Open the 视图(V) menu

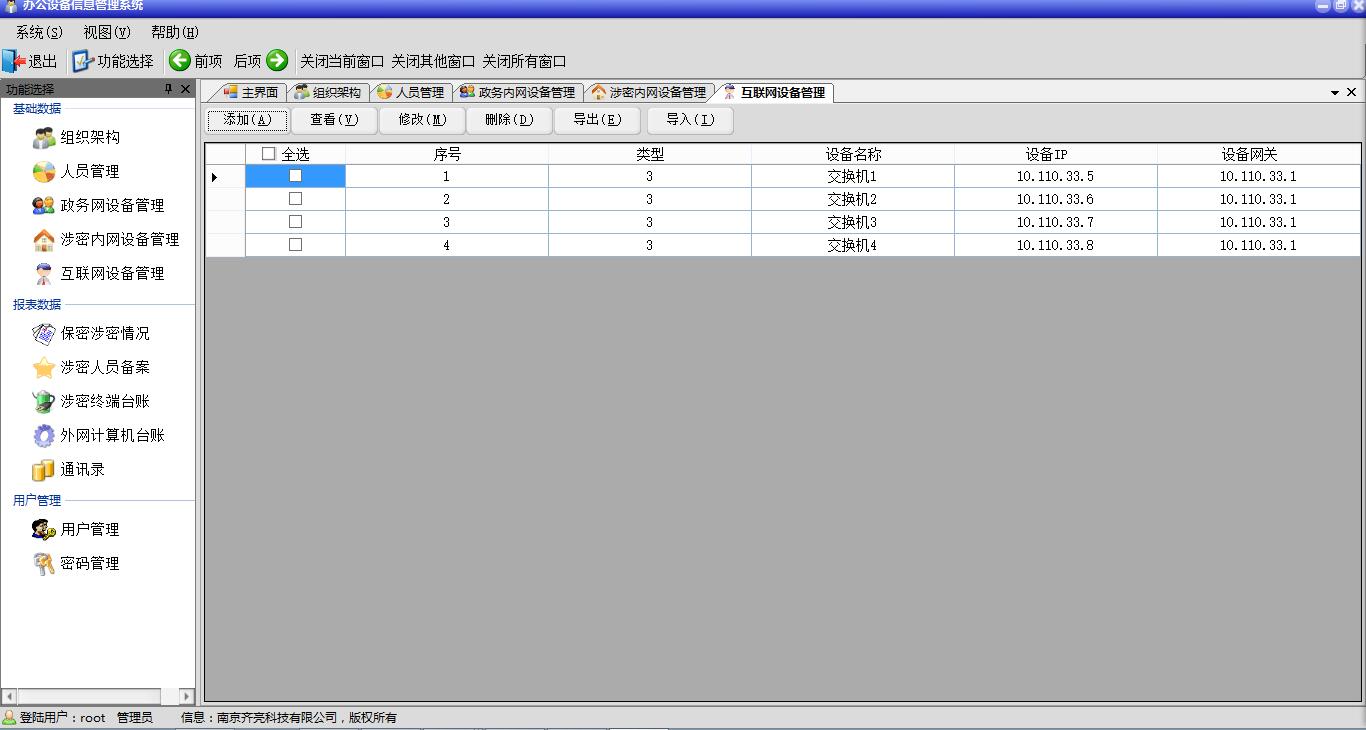click(x=107, y=32)
